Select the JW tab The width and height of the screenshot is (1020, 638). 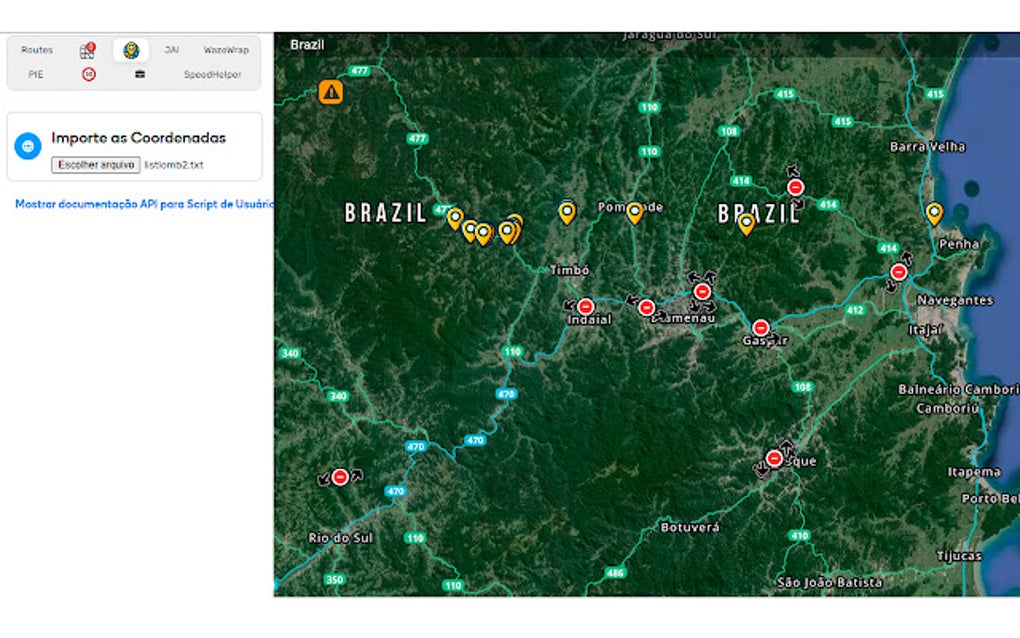click(x=169, y=47)
